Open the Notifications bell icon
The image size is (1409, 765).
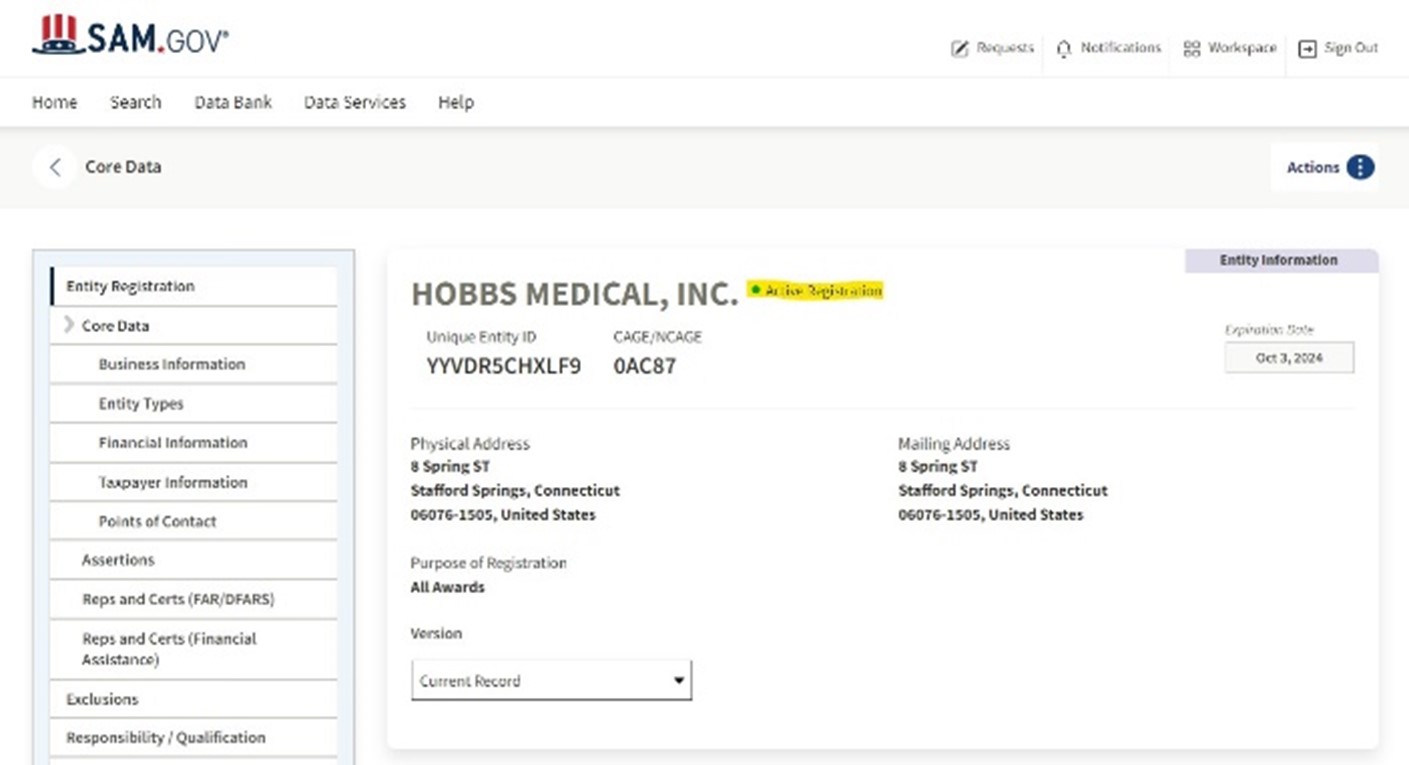tap(1064, 48)
